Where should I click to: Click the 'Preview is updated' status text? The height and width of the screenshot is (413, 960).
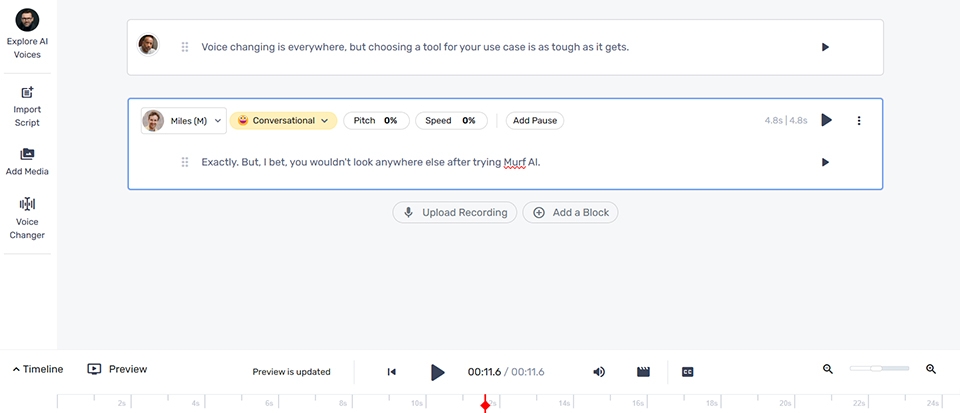pyautogui.click(x=291, y=371)
